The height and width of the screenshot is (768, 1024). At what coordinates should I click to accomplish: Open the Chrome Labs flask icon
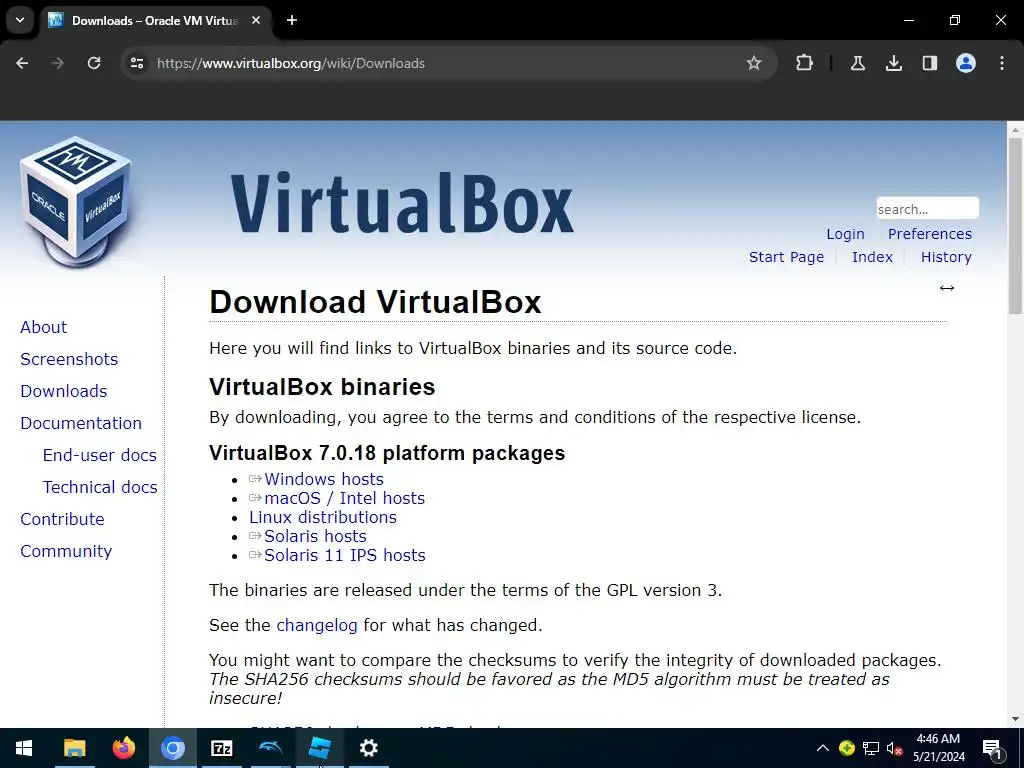857,63
